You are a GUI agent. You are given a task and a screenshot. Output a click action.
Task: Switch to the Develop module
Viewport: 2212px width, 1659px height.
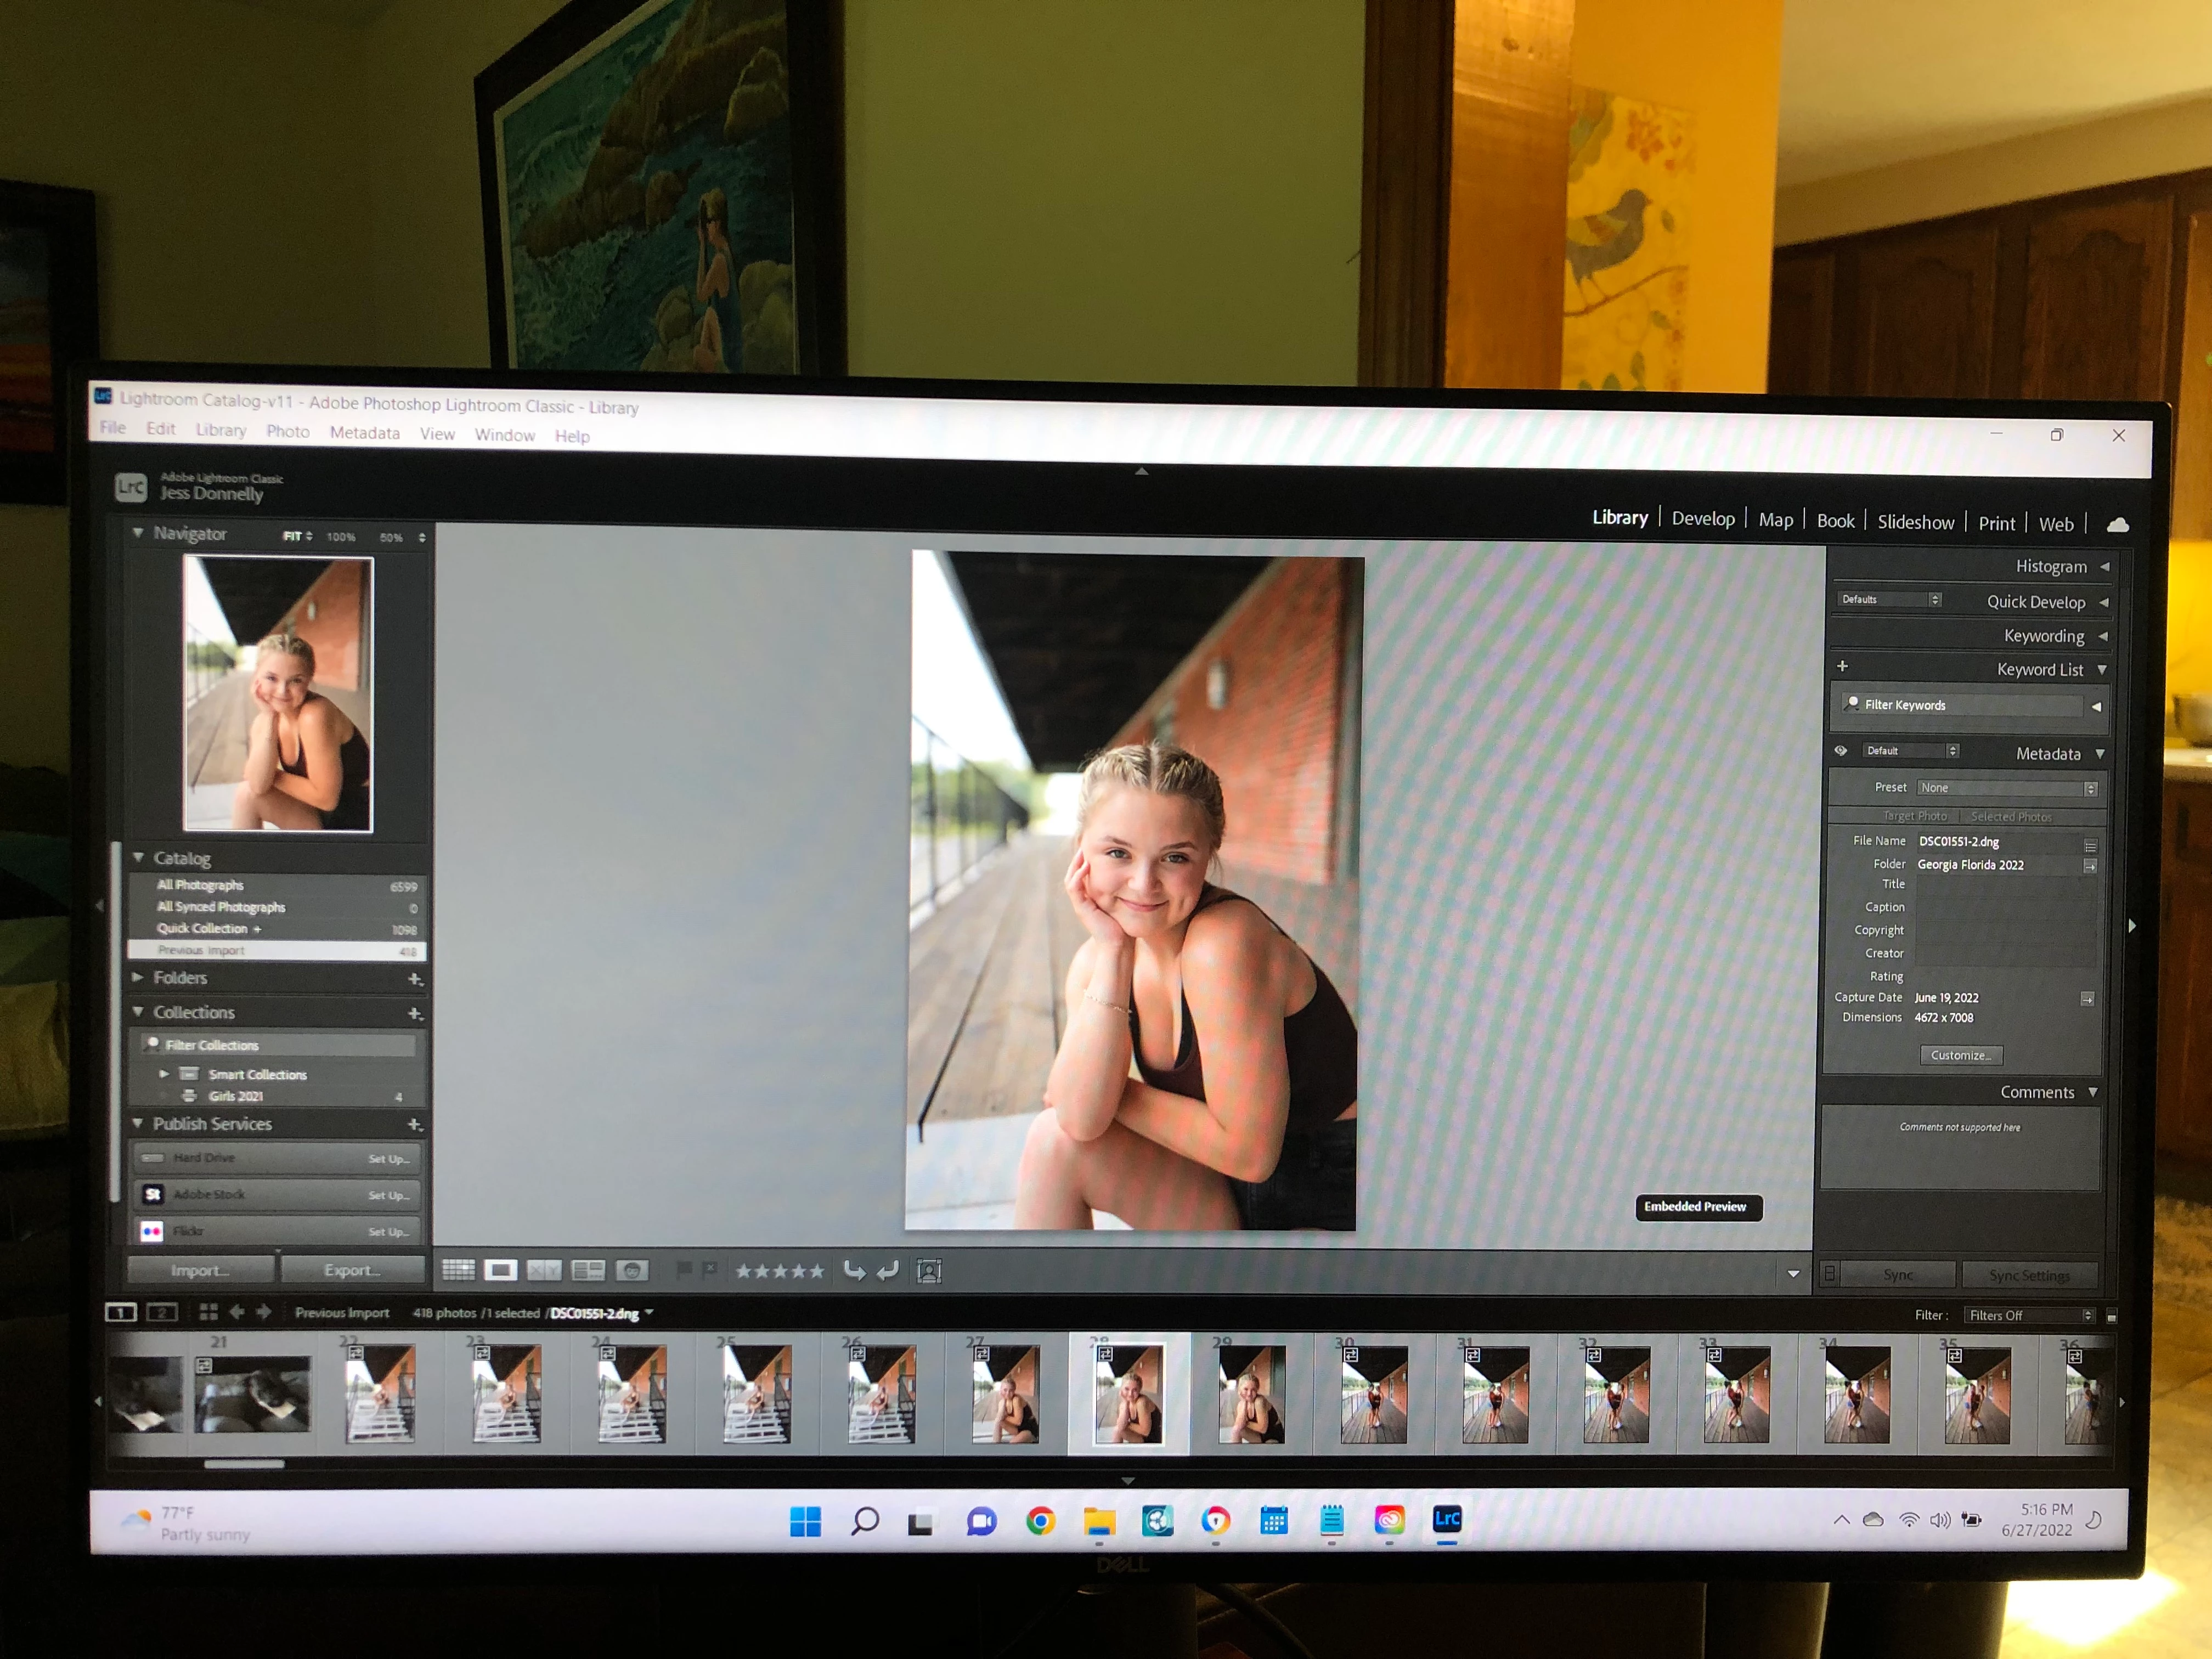coord(1702,518)
